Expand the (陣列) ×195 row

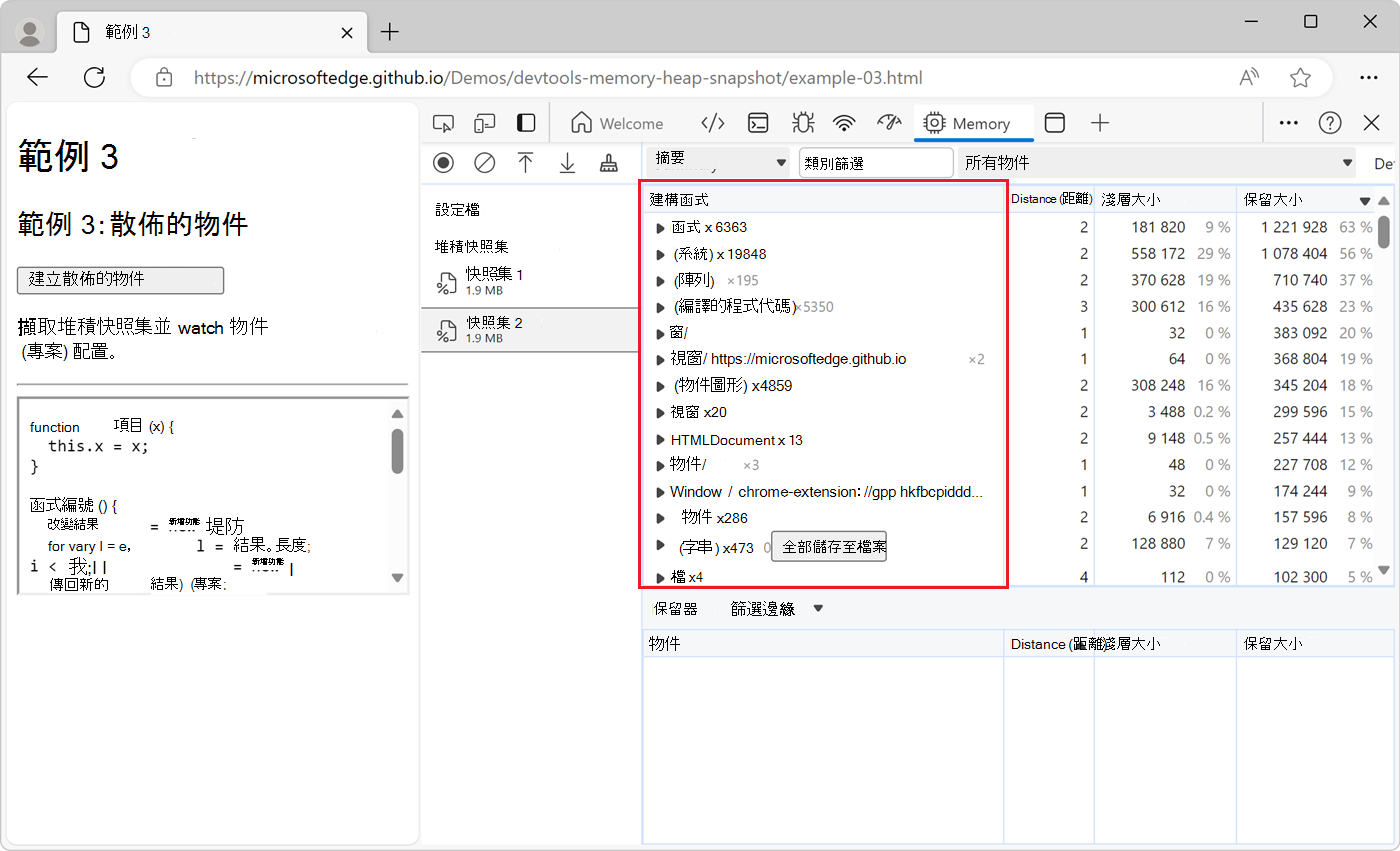[x=660, y=281]
